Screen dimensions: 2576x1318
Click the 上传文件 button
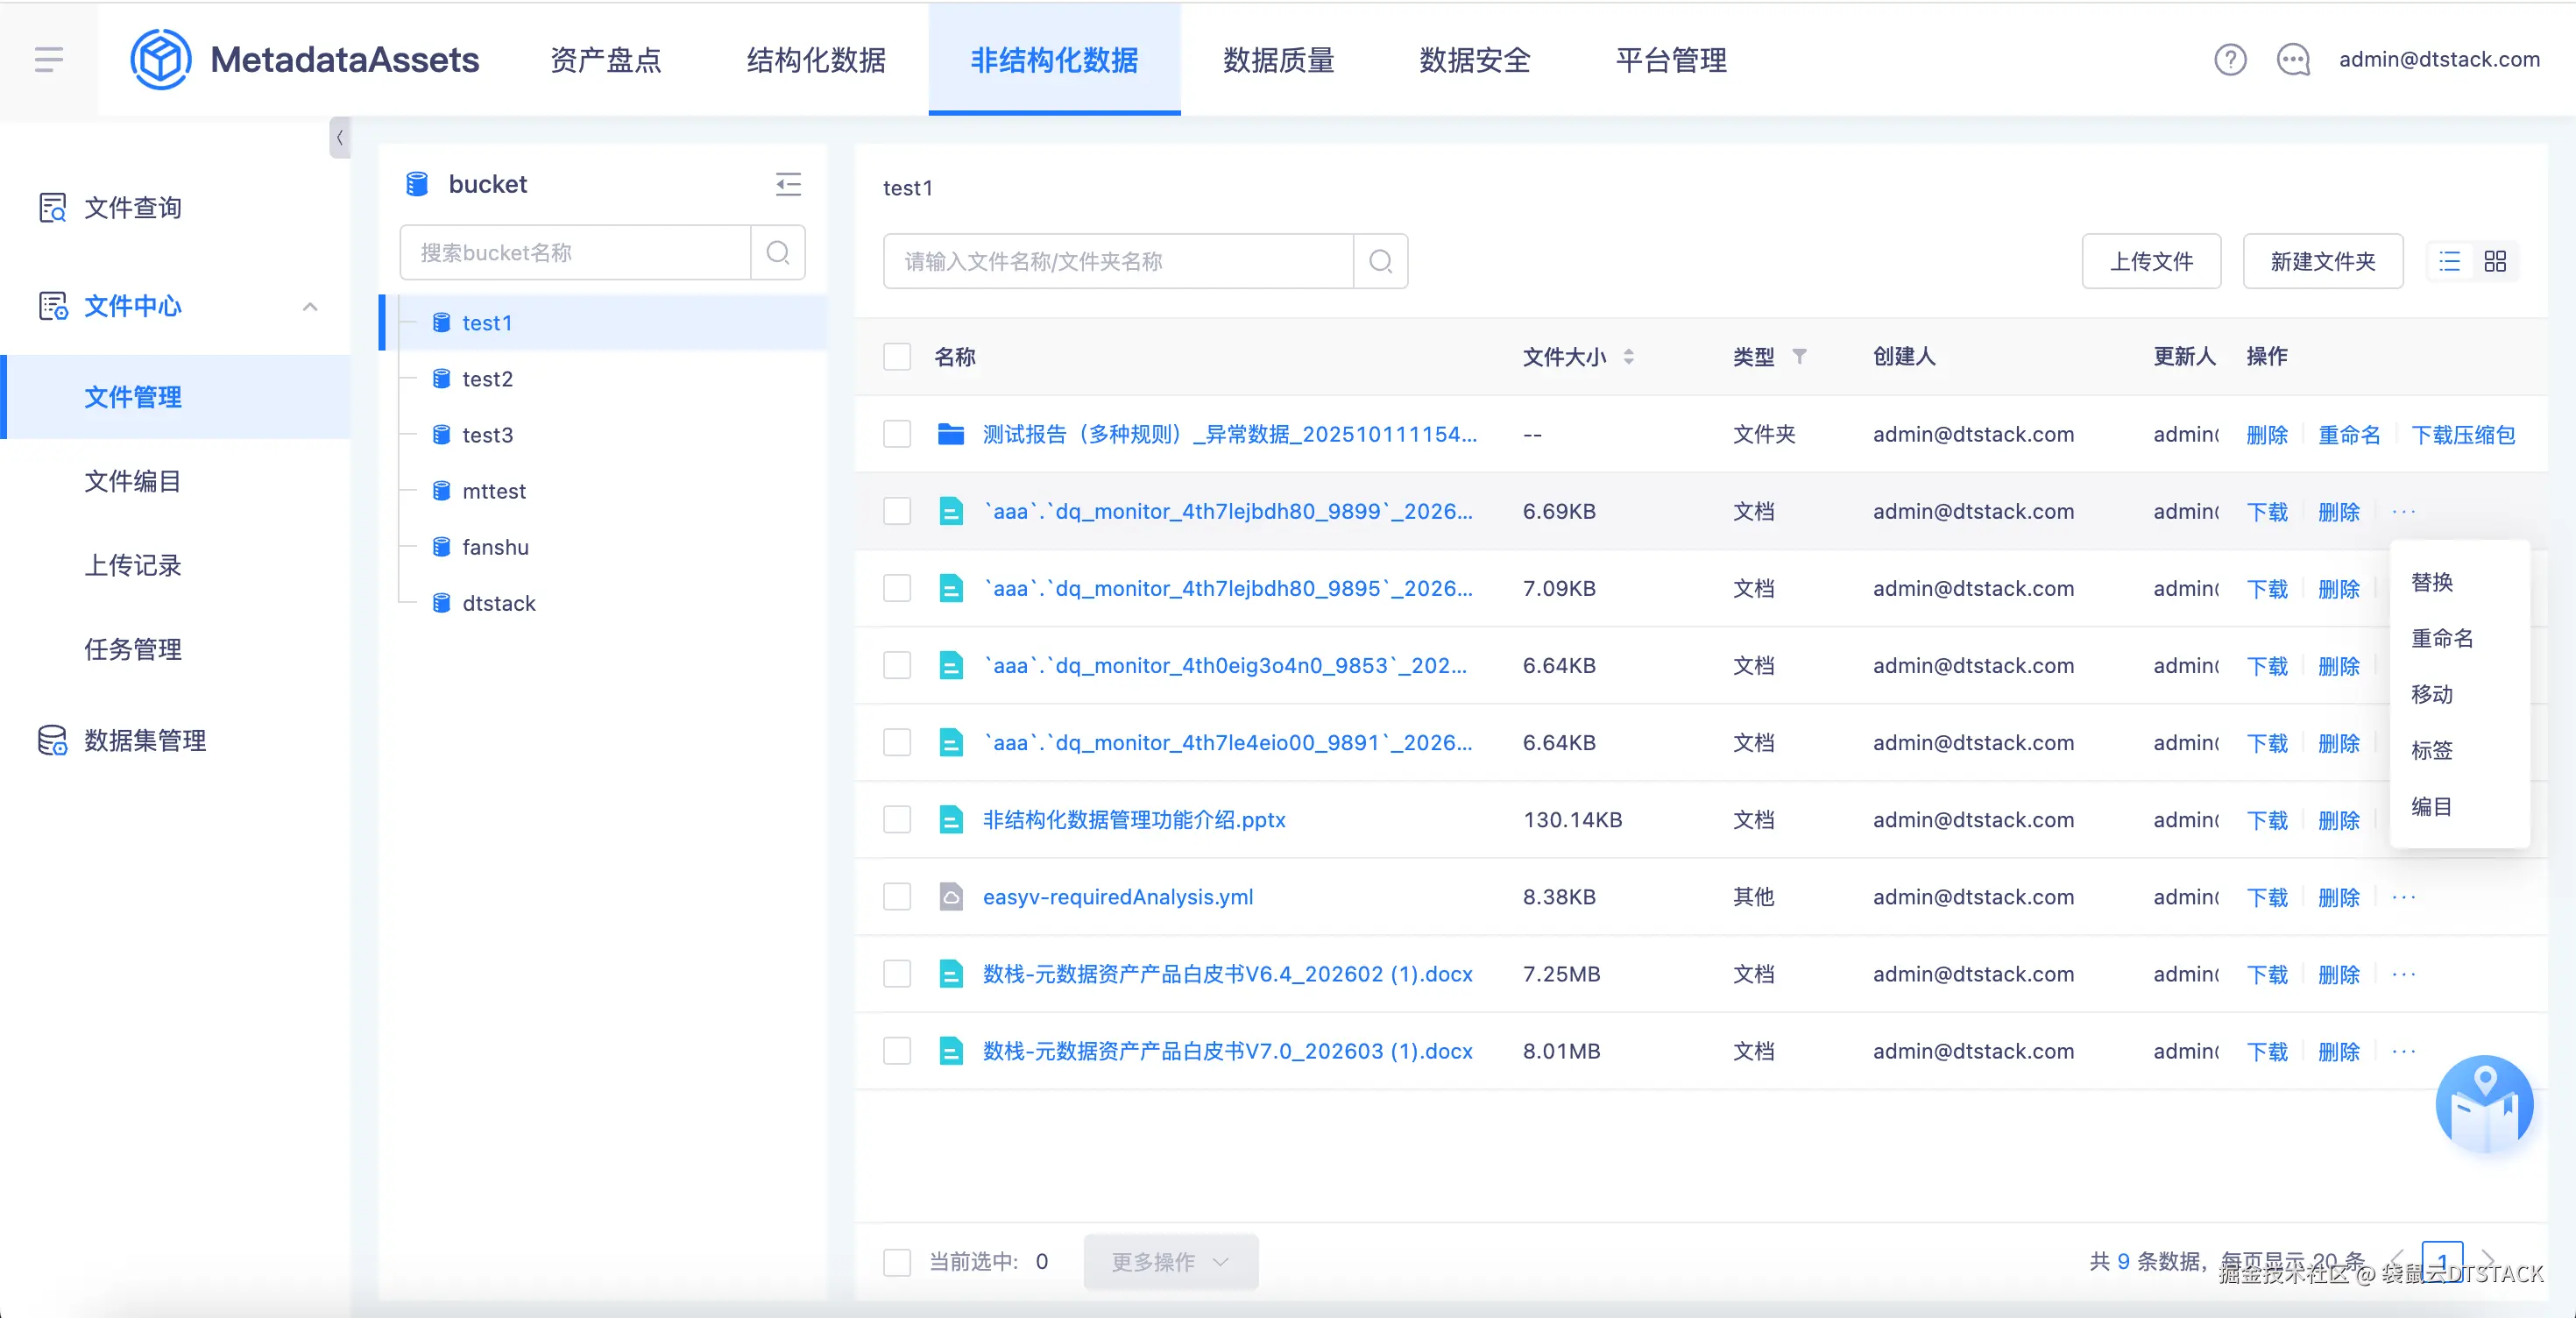click(x=2151, y=261)
